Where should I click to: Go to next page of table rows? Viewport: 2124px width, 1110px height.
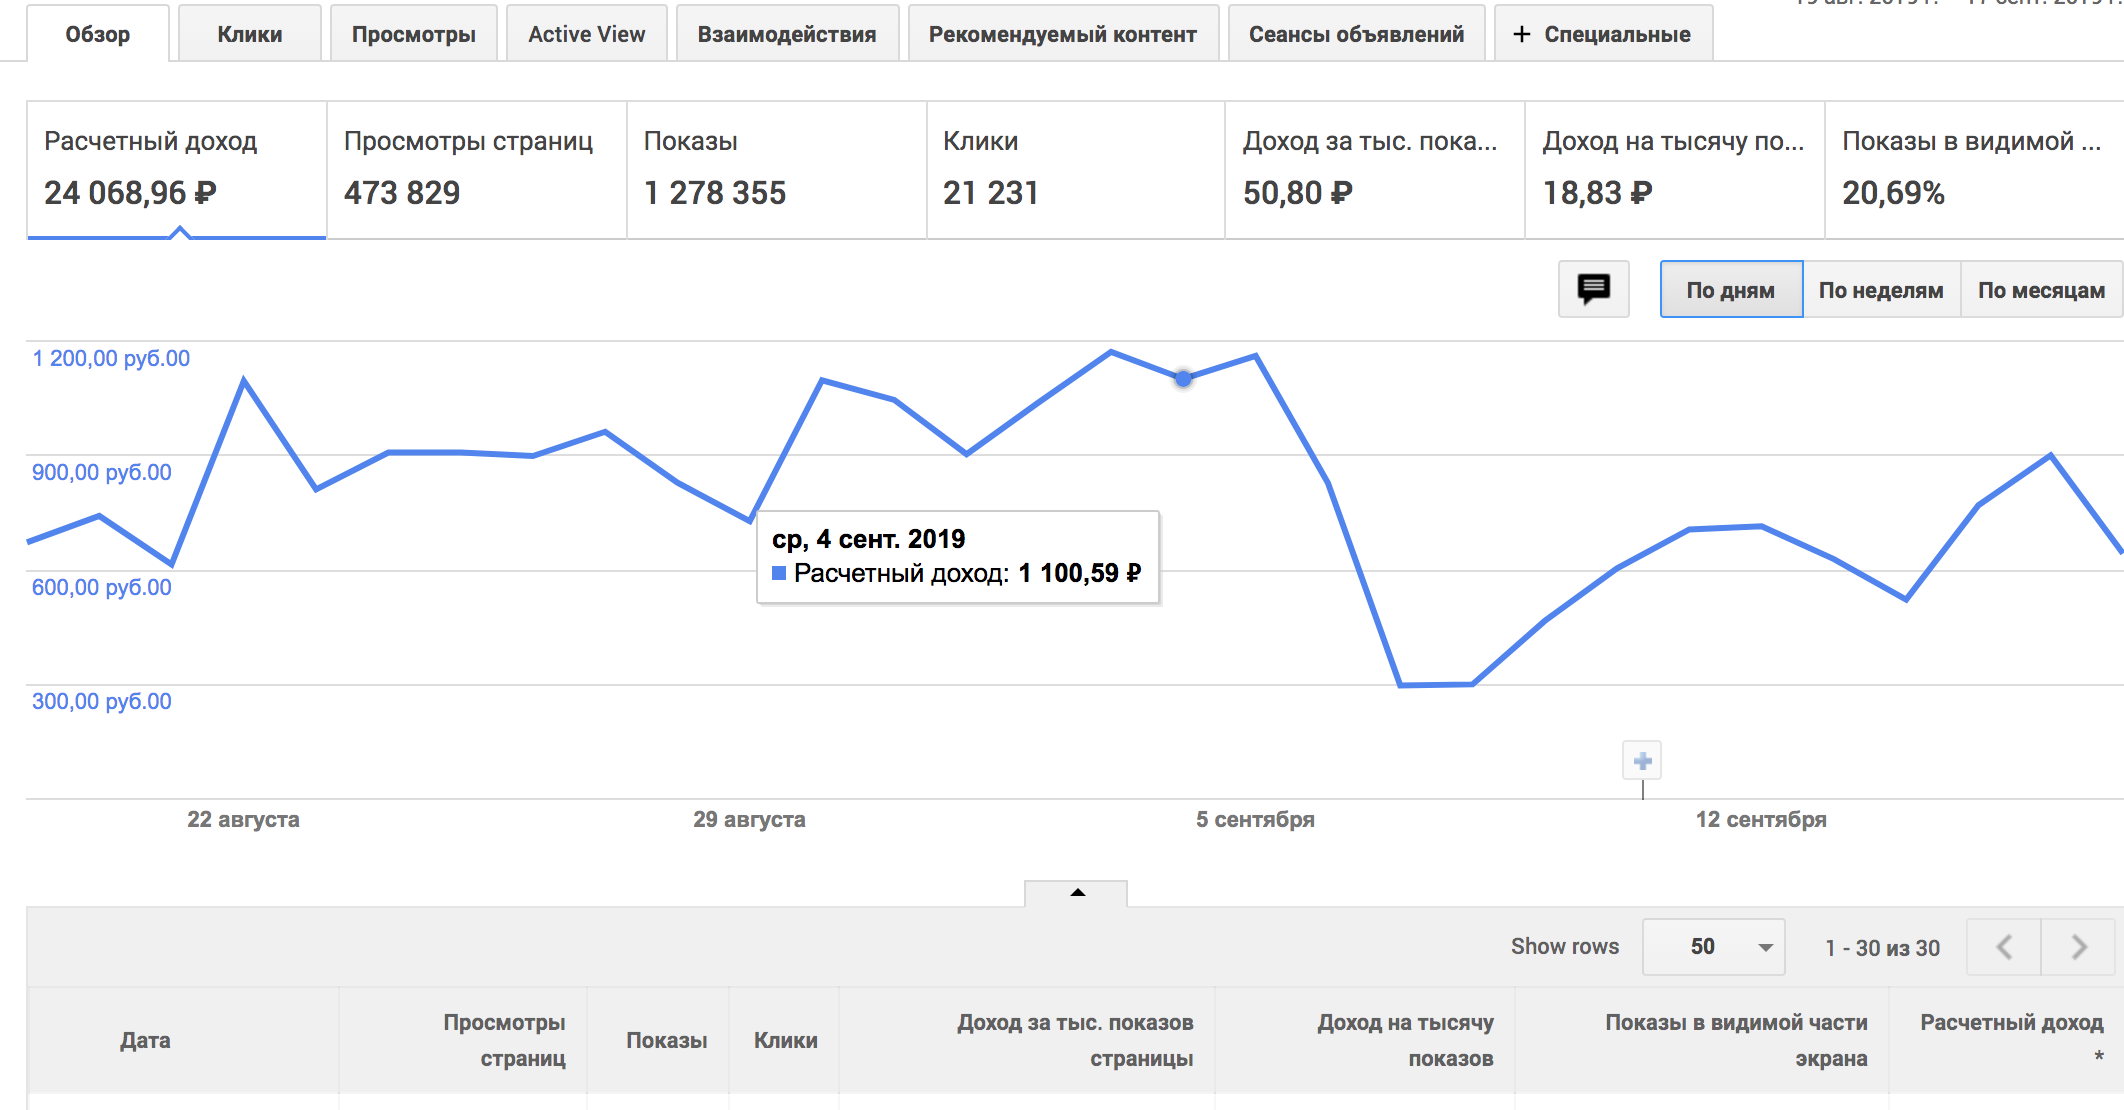pyautogui.click(x=2078, y=947)
